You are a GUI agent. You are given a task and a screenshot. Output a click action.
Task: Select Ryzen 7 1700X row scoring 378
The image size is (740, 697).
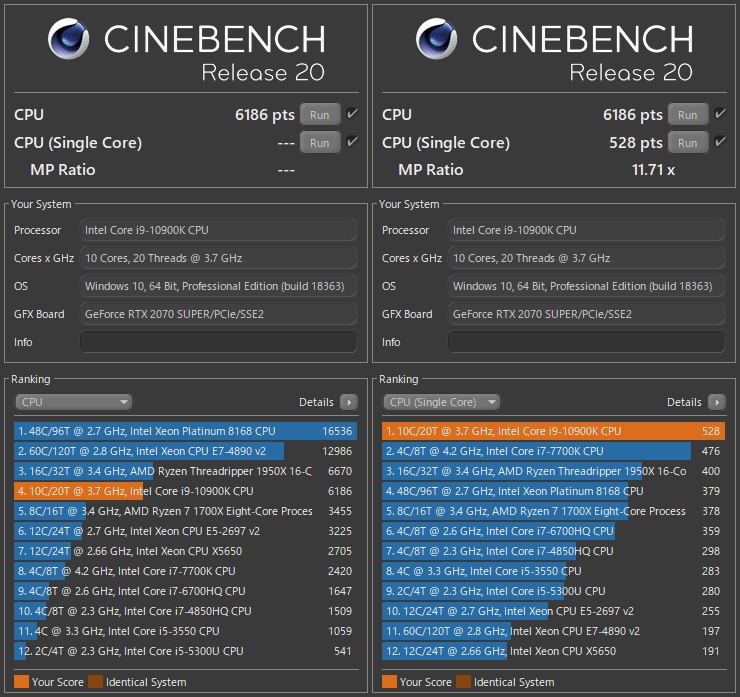click(554, 511)
